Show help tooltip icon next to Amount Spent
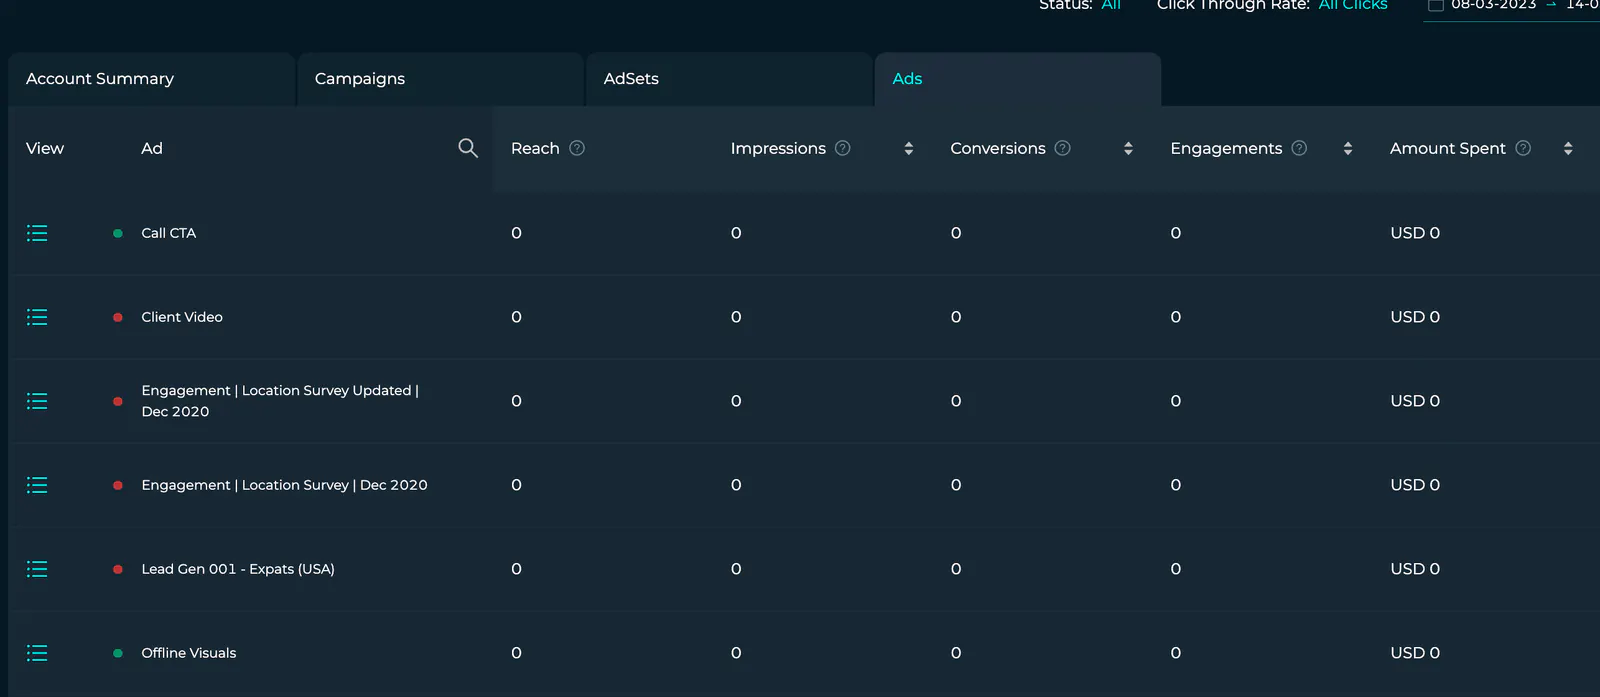Image resolution: width=1600 pixels, height=697 pixels. pyautogui.click(x=1523, y=148)
